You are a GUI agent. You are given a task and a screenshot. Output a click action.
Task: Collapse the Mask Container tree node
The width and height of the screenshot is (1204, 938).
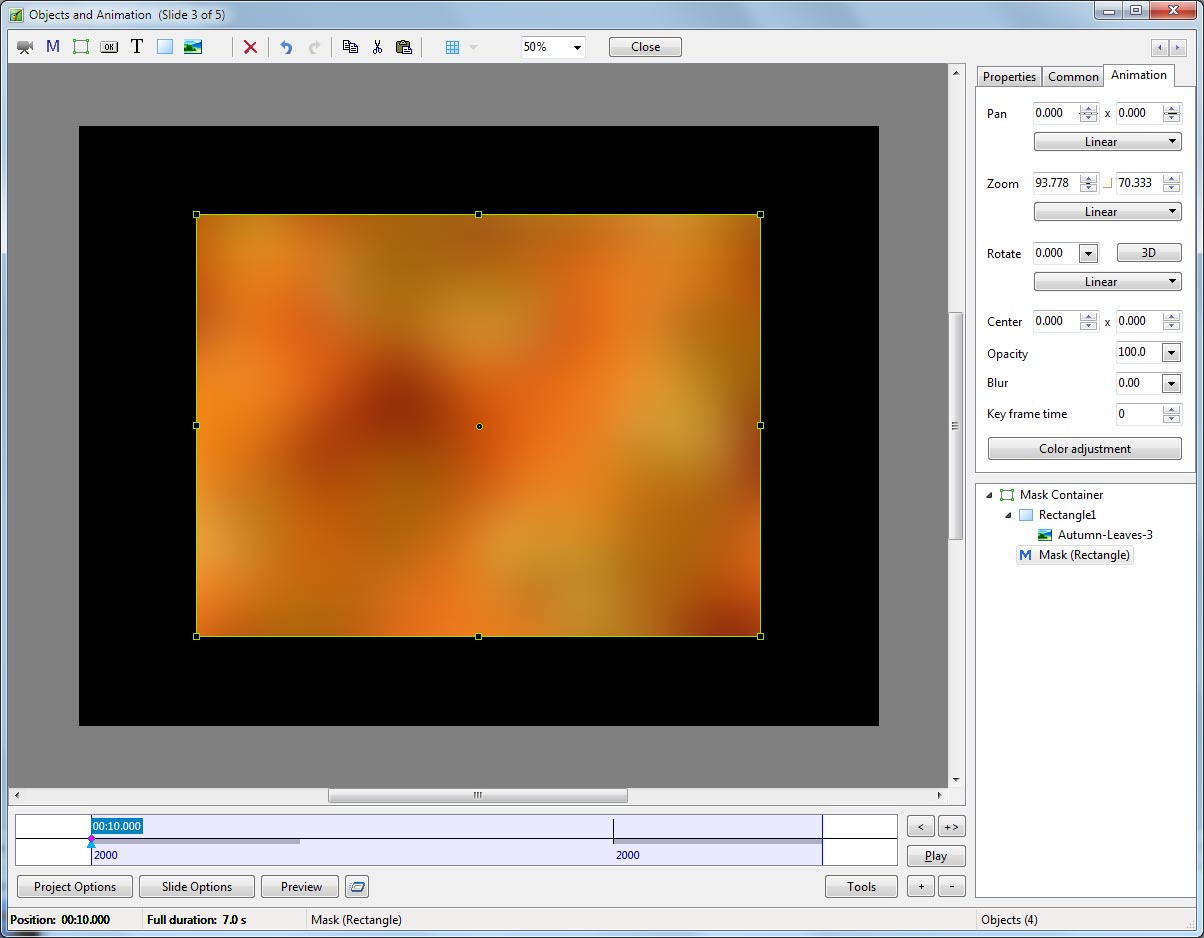[990, 495]
